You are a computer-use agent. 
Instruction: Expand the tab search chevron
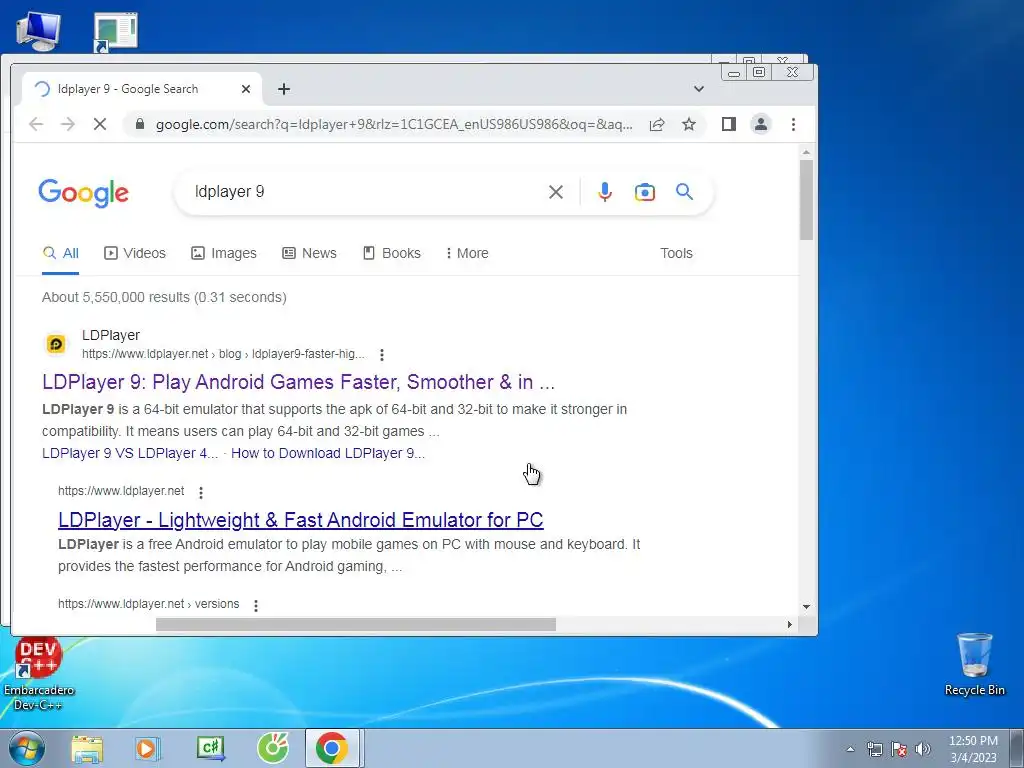pyautogui.click(x=698, y=89)
